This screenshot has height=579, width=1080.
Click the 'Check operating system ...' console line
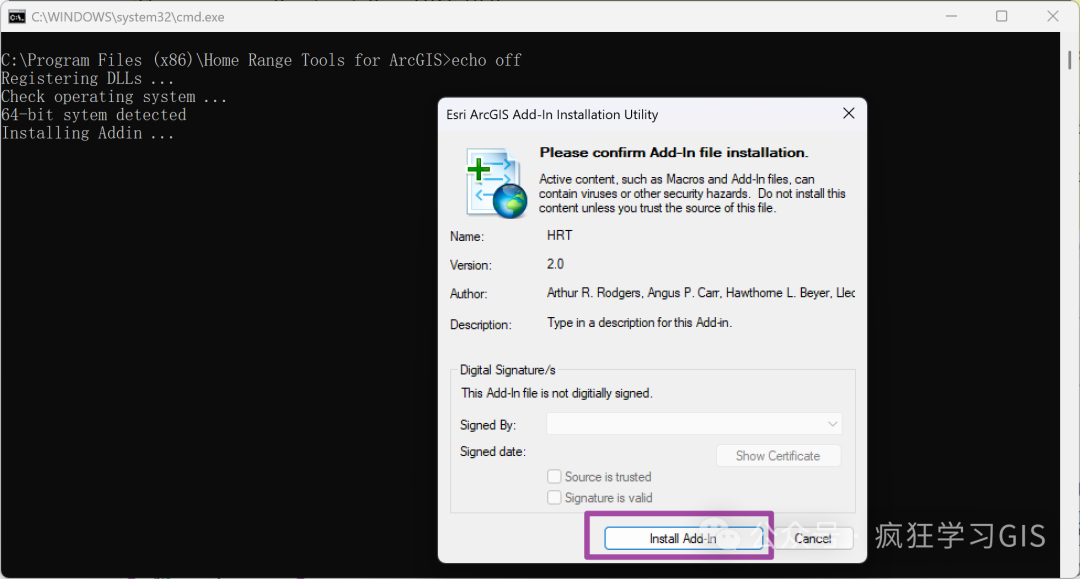tap(114, 96)
